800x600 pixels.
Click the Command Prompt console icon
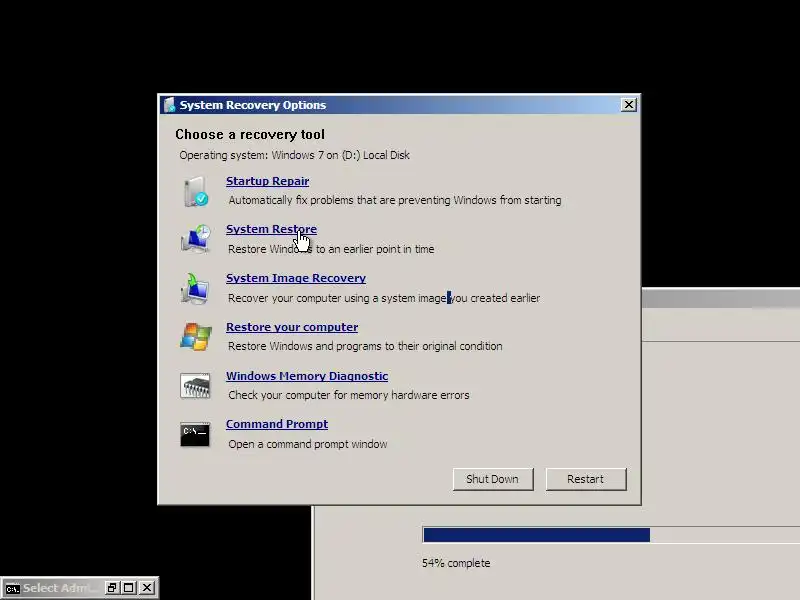coord(195,434)
